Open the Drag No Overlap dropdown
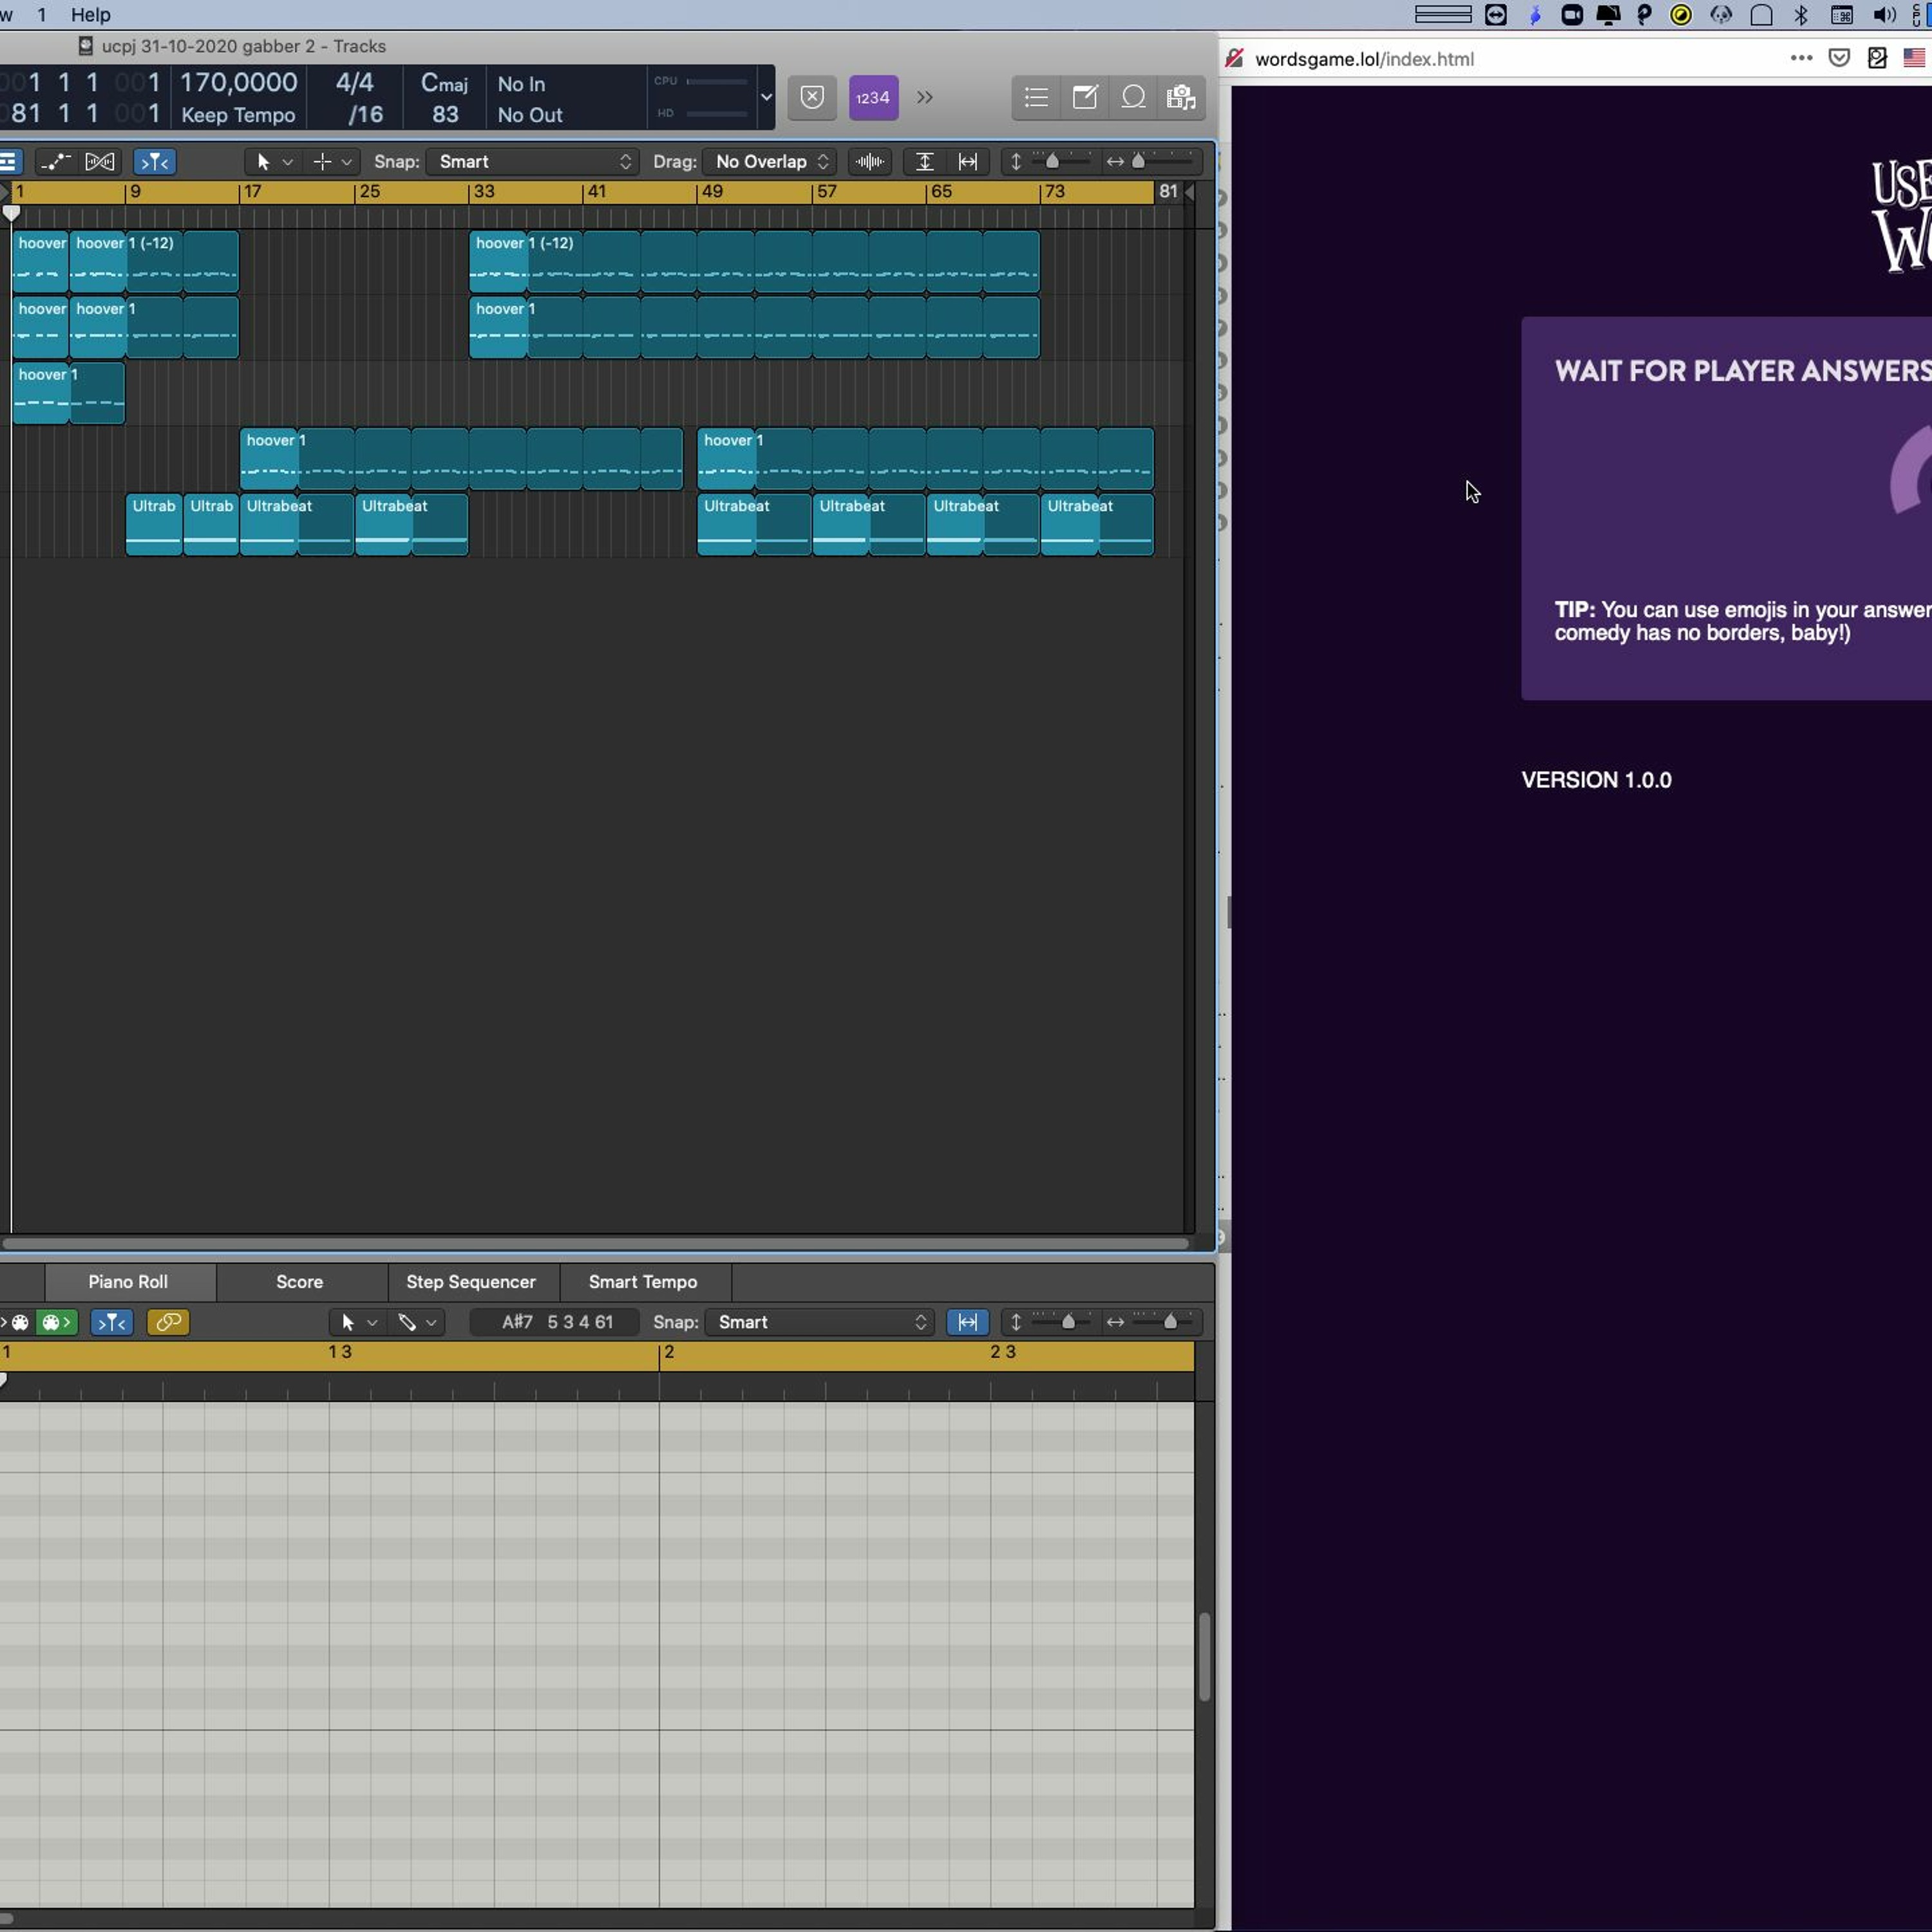The image size is (1932, 1932). pyautogui.click(x=769, y=161)
